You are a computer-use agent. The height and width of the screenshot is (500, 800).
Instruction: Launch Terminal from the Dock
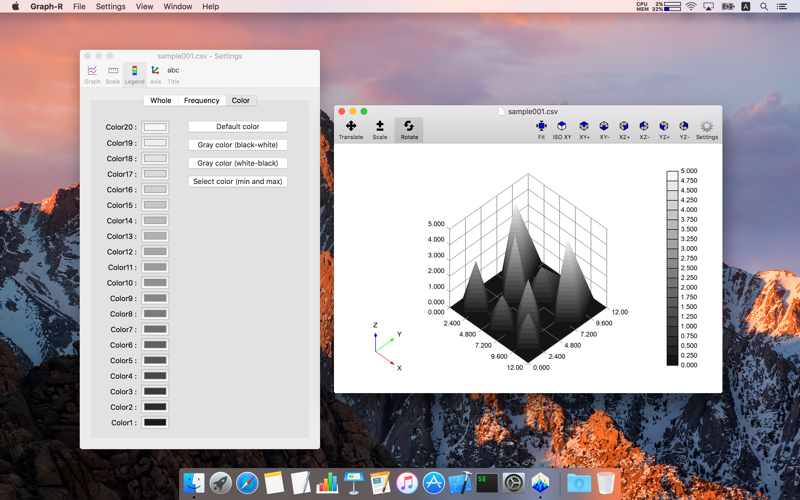tap(487, 483)
